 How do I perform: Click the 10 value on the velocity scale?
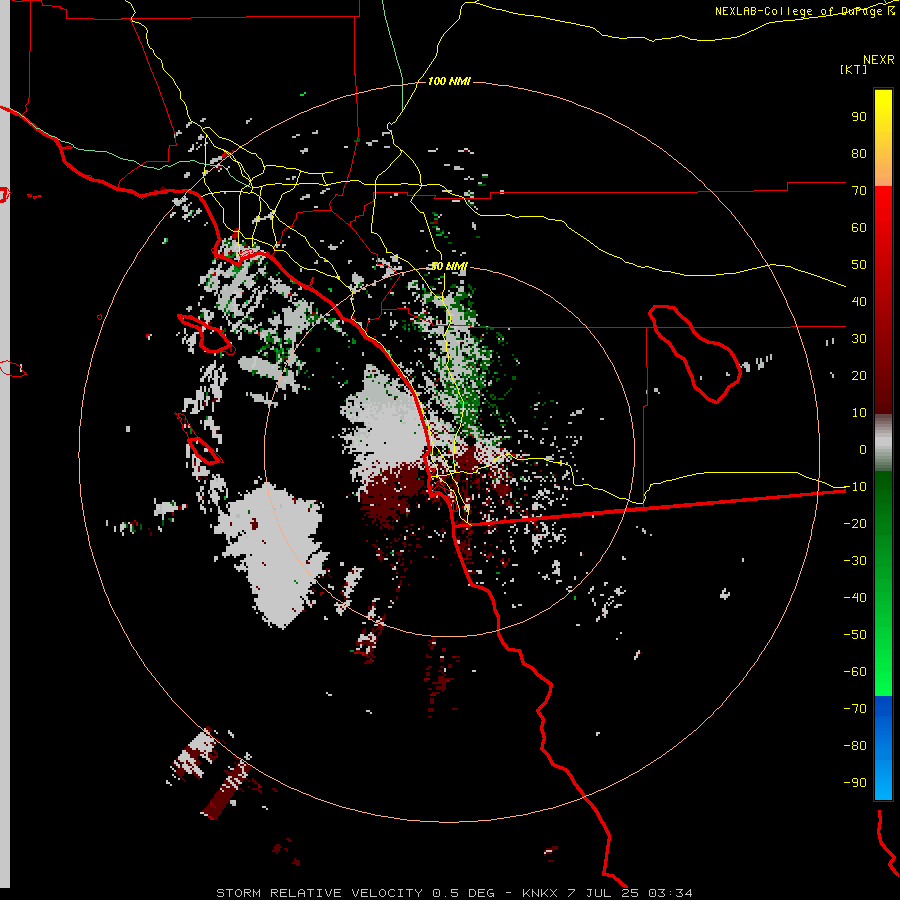point(859,413)
